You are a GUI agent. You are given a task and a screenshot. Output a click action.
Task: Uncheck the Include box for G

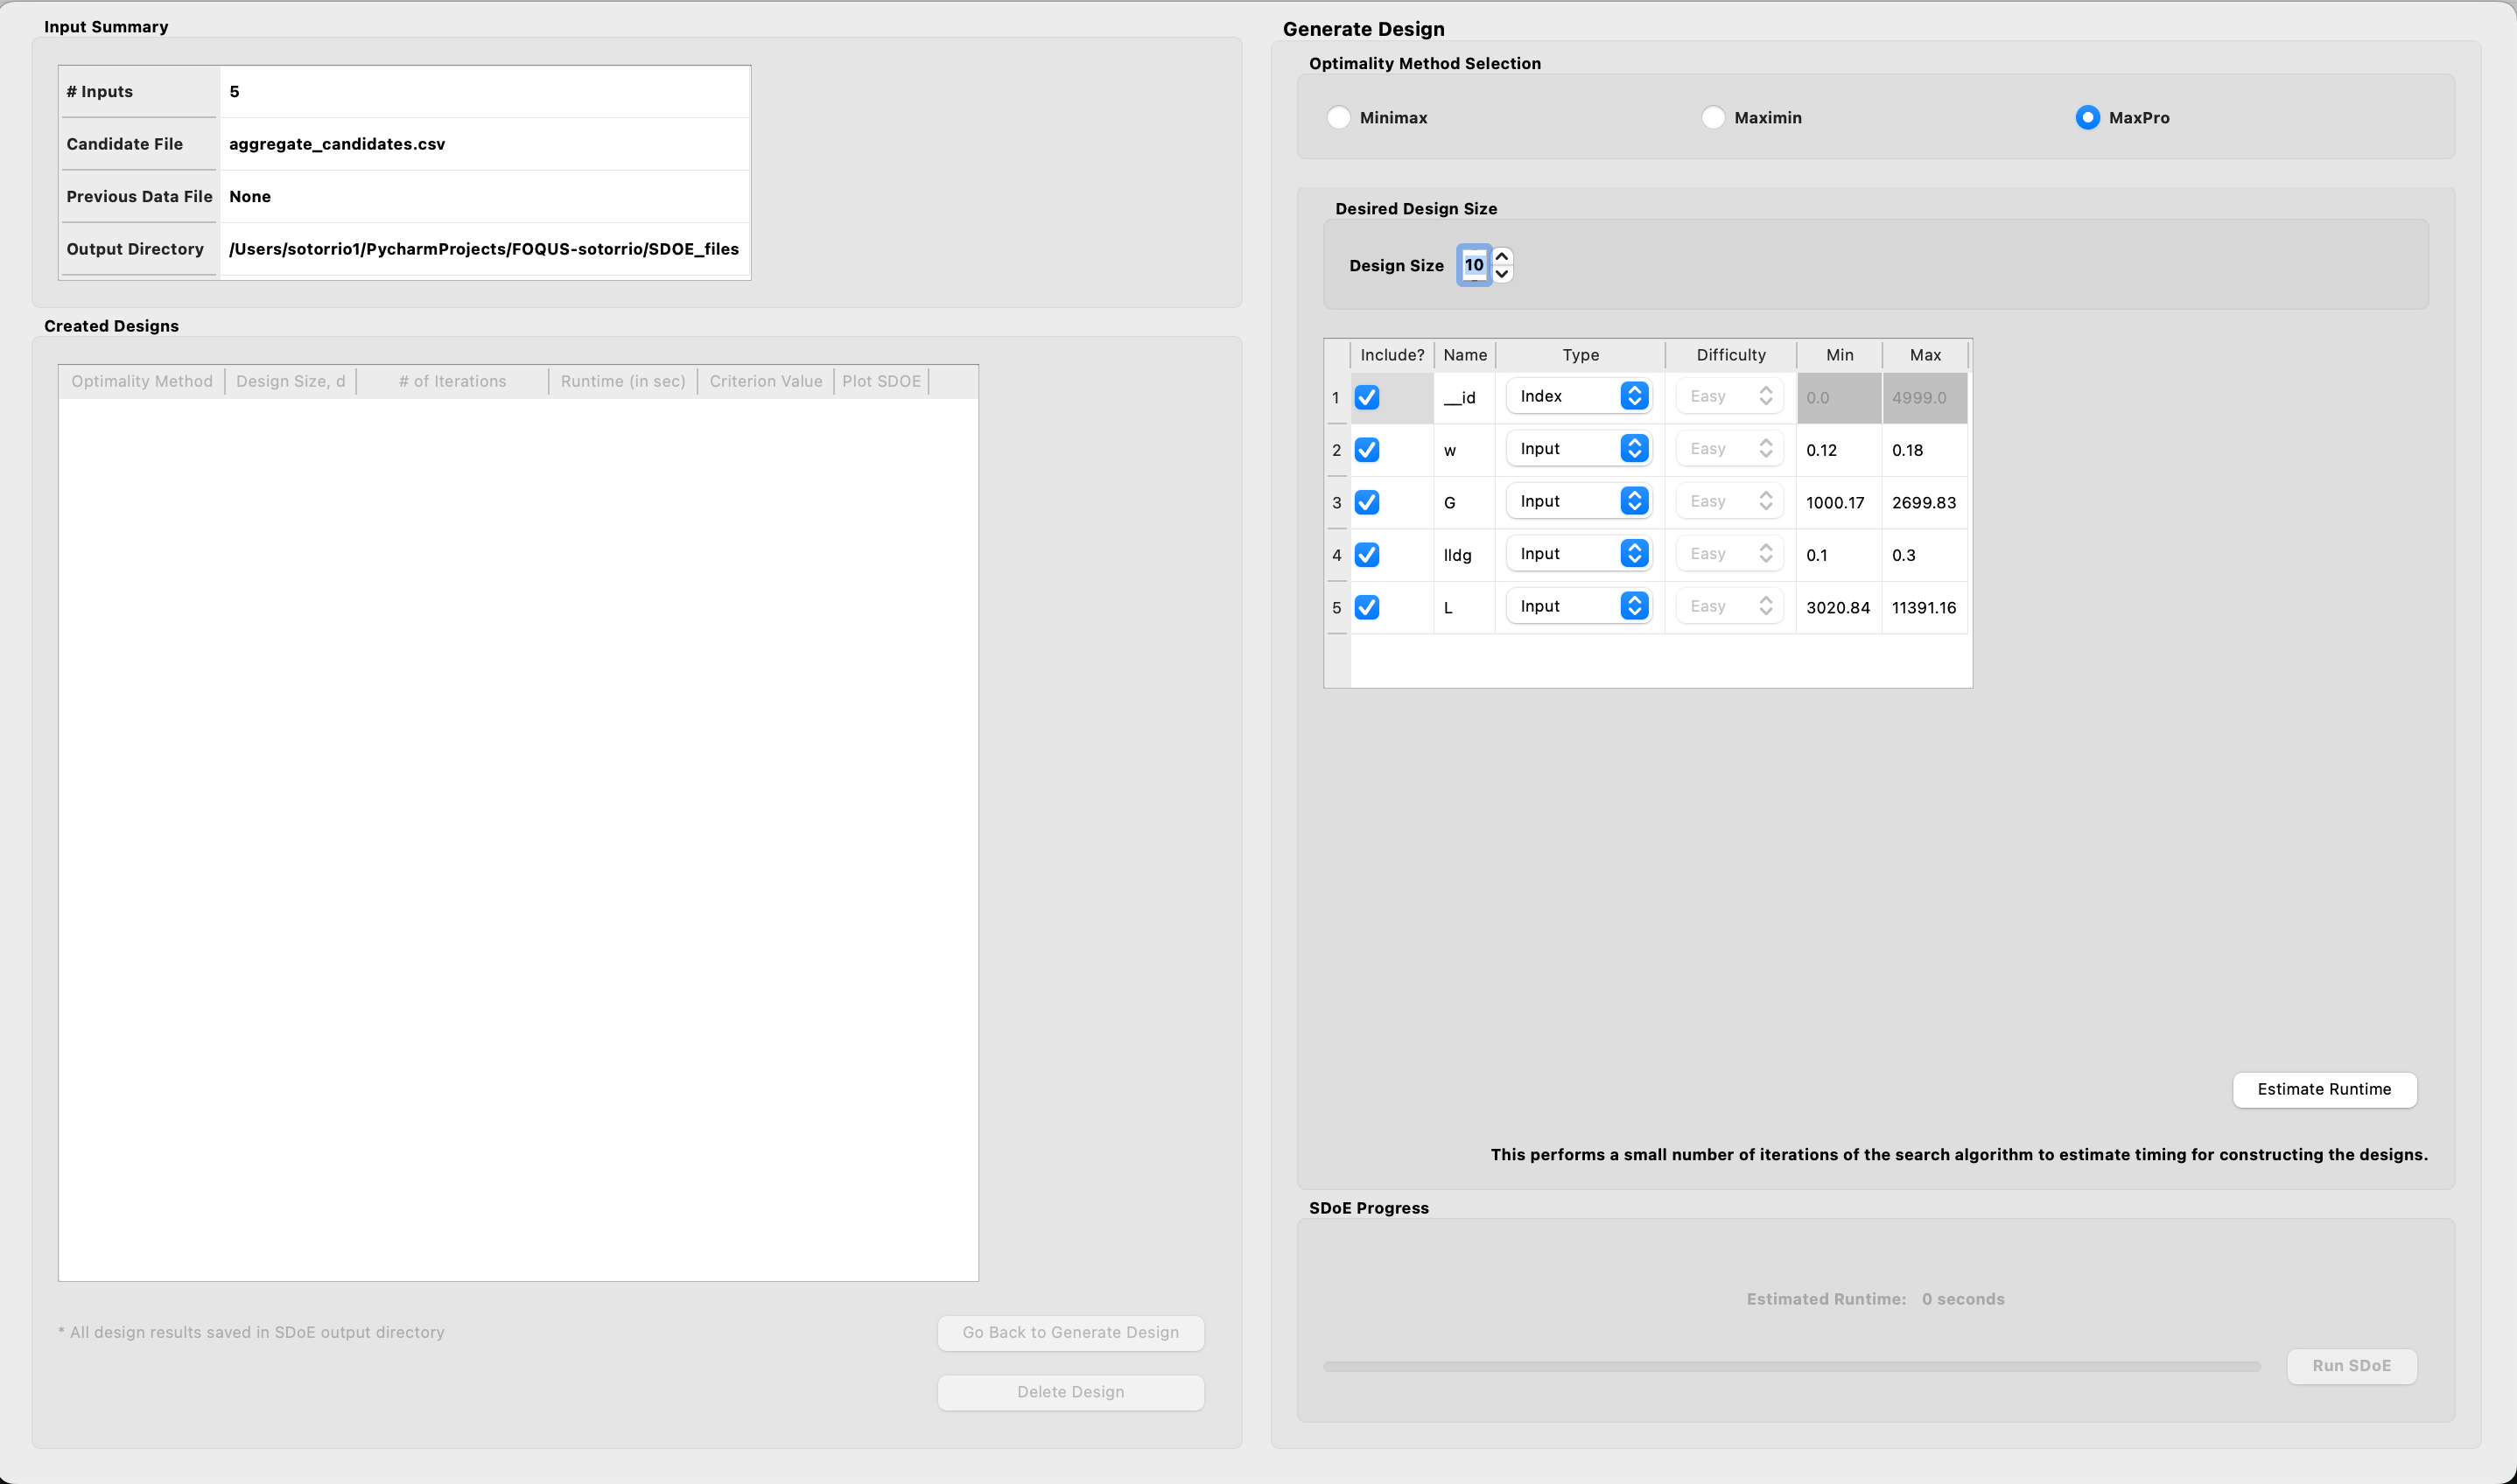1367,503
